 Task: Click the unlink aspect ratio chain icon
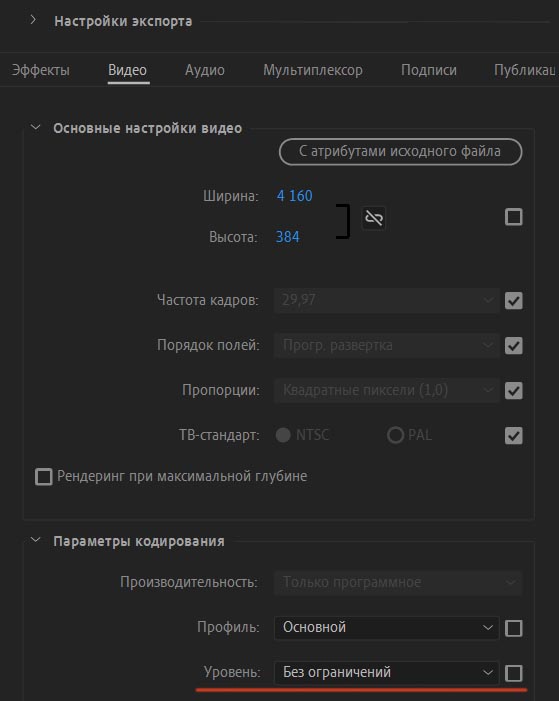(x=373, y=218)
